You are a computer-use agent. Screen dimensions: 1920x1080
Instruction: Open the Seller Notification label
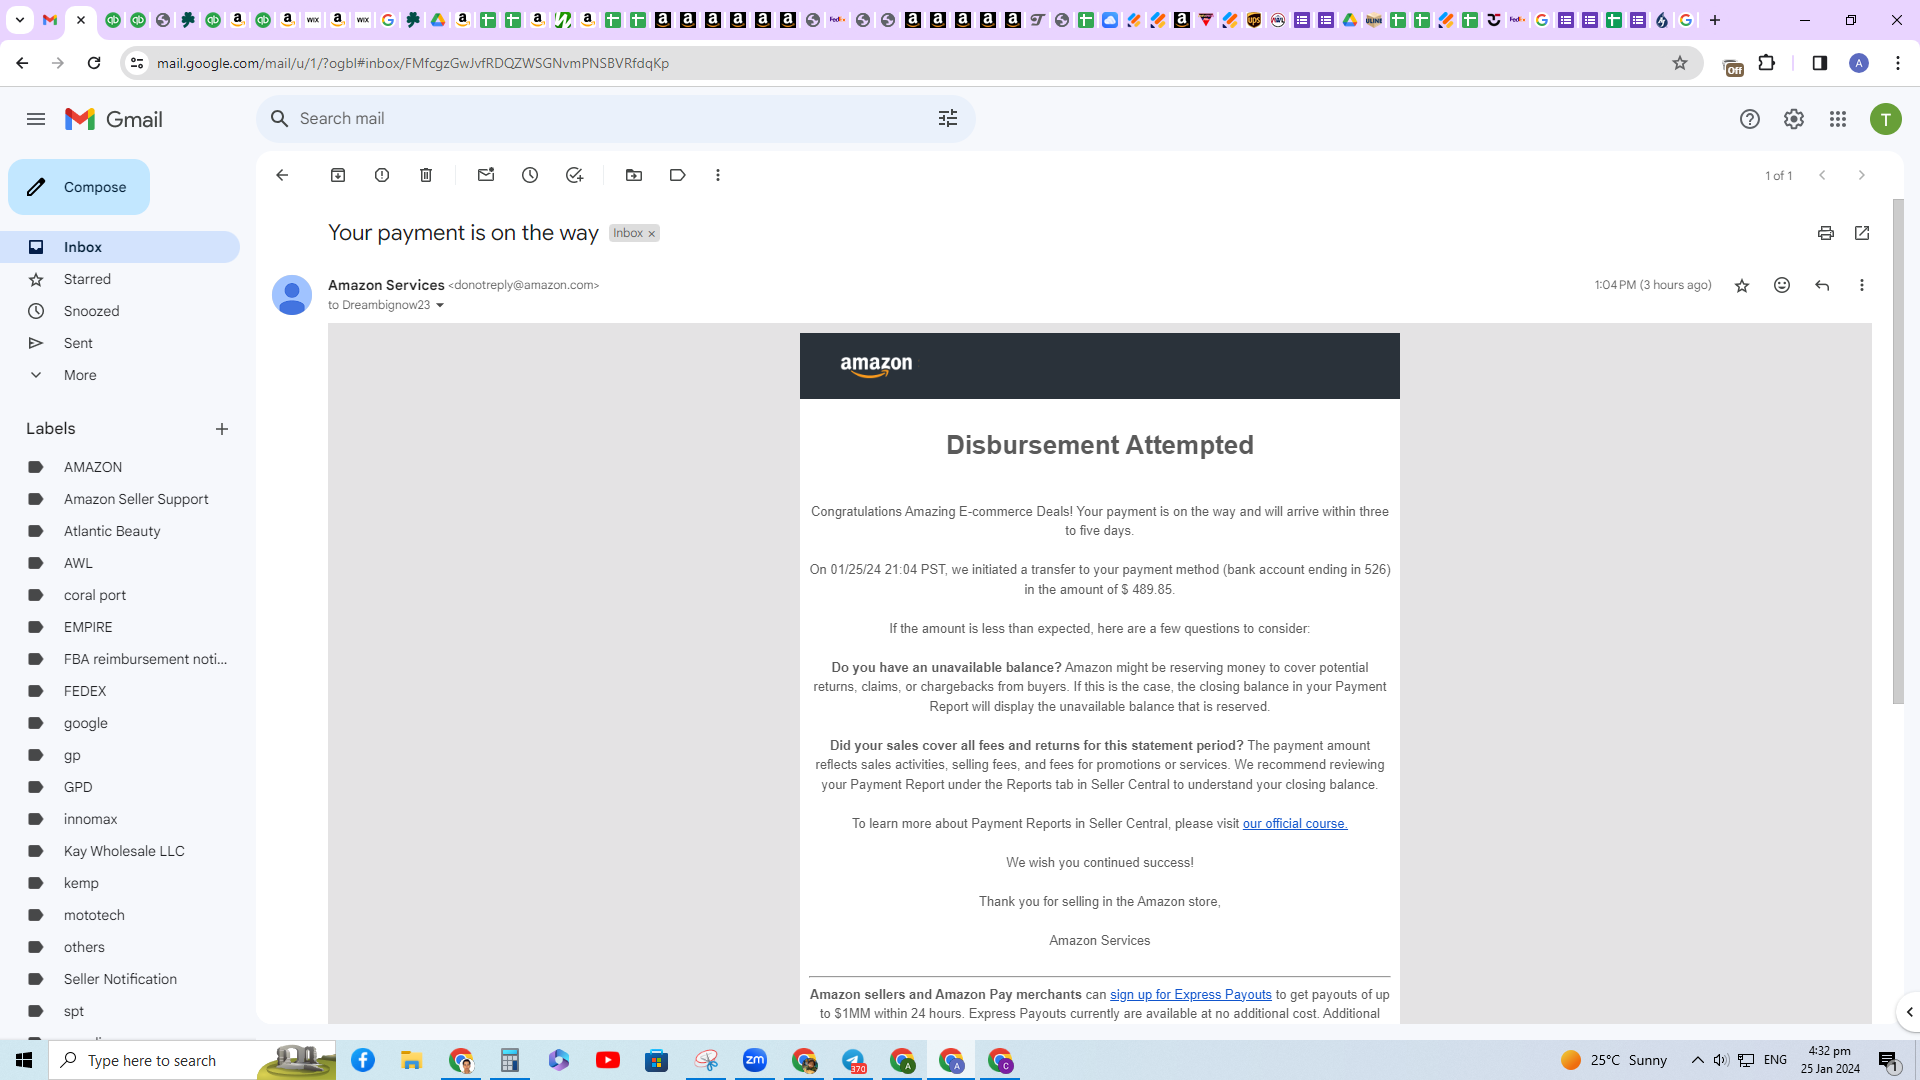tap(120, 979)
